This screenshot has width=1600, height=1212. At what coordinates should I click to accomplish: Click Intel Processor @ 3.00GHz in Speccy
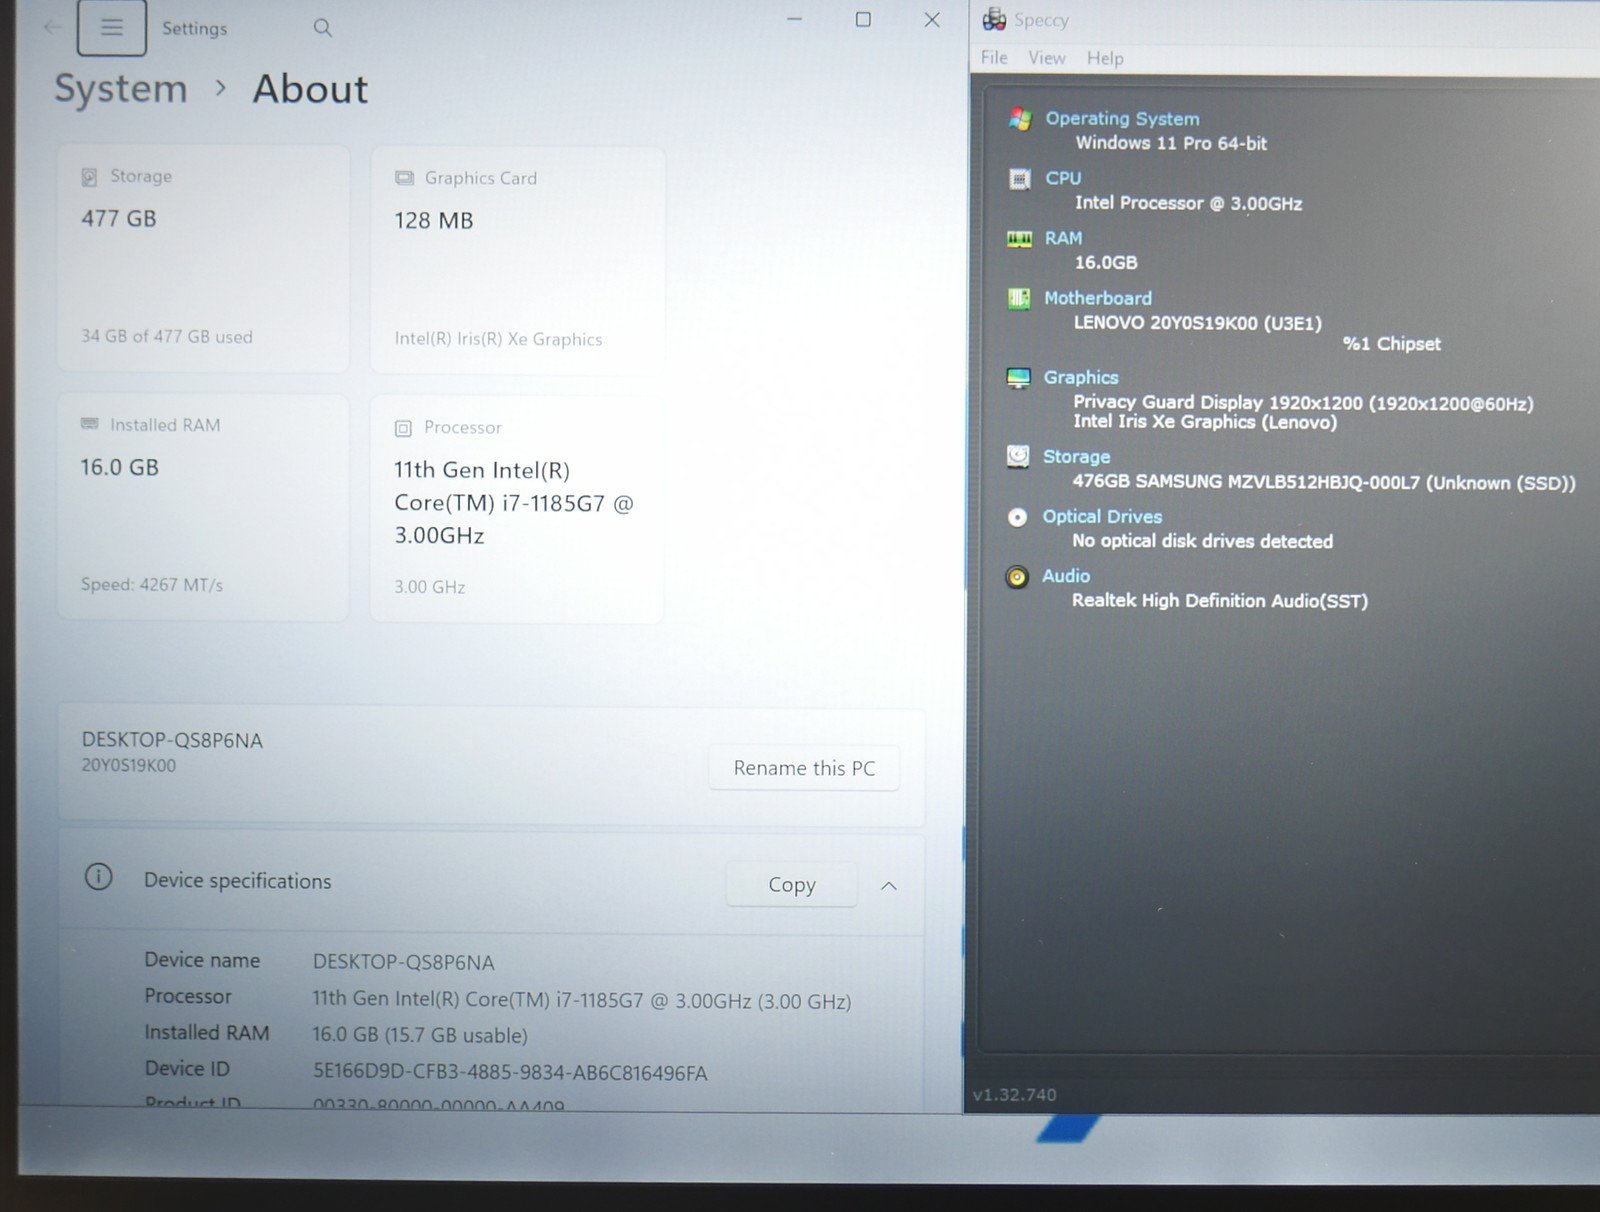point(1188,203)
